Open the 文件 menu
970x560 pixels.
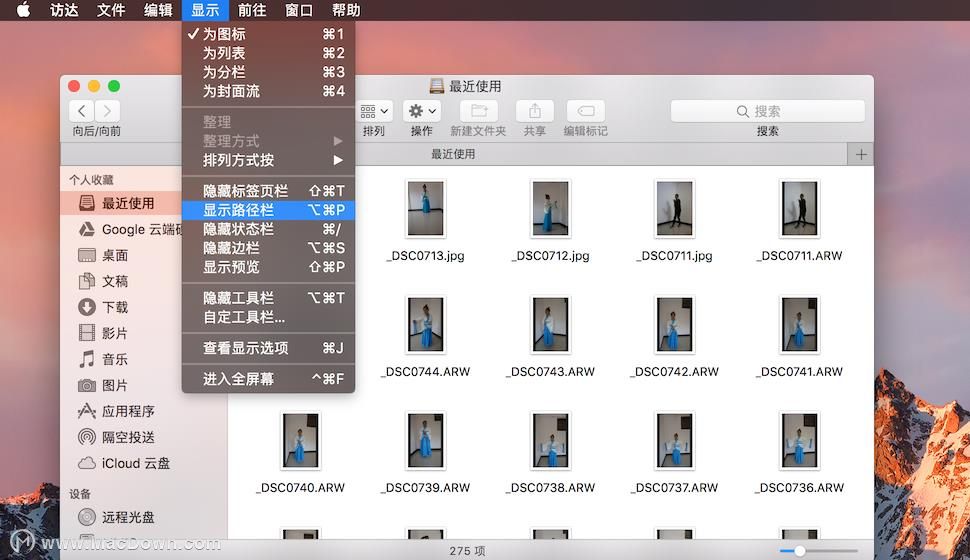111,10
